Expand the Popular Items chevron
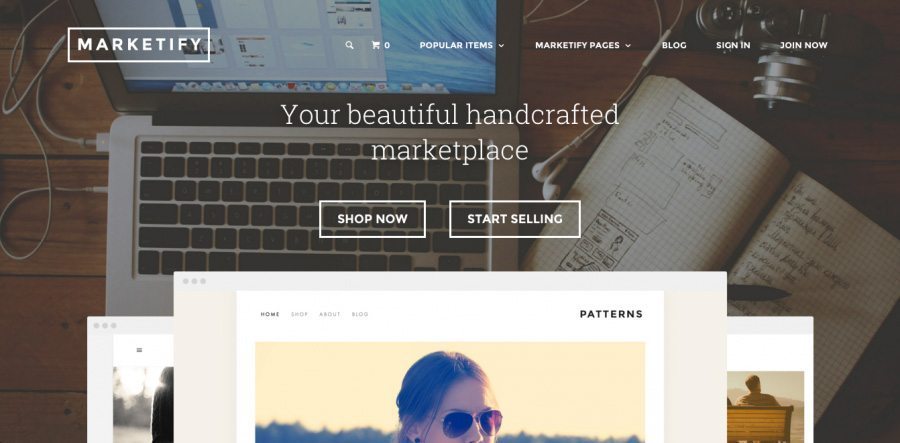The image size is (900, 443). (x=501, y=45)
